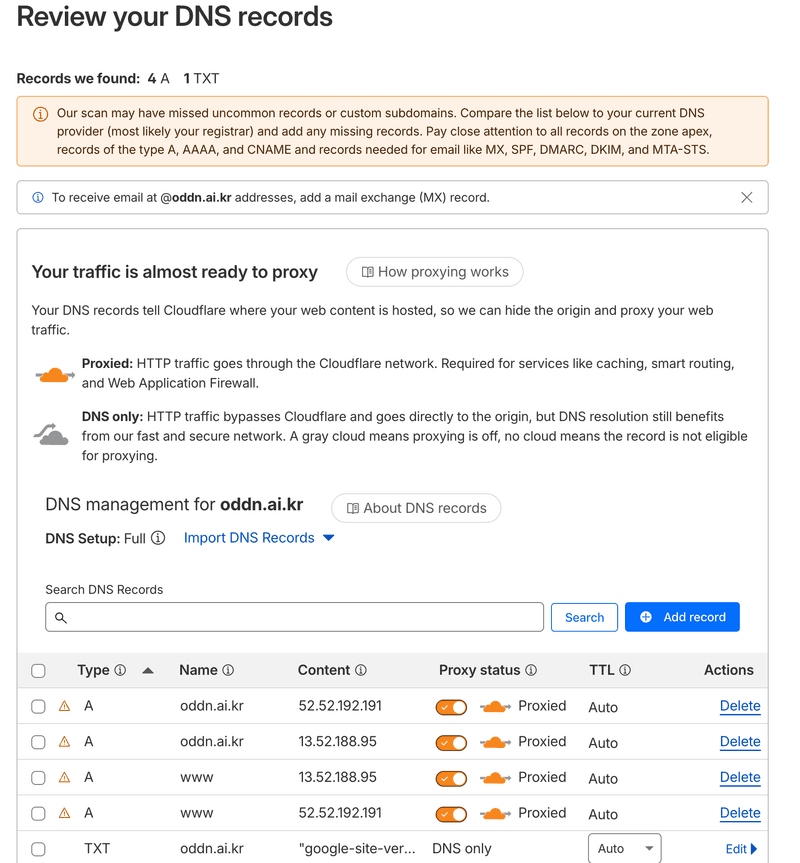Screen dimensions: 800x863
Task: Check the www 13.52.188.95 record checkbox
Action: point(39,778)
